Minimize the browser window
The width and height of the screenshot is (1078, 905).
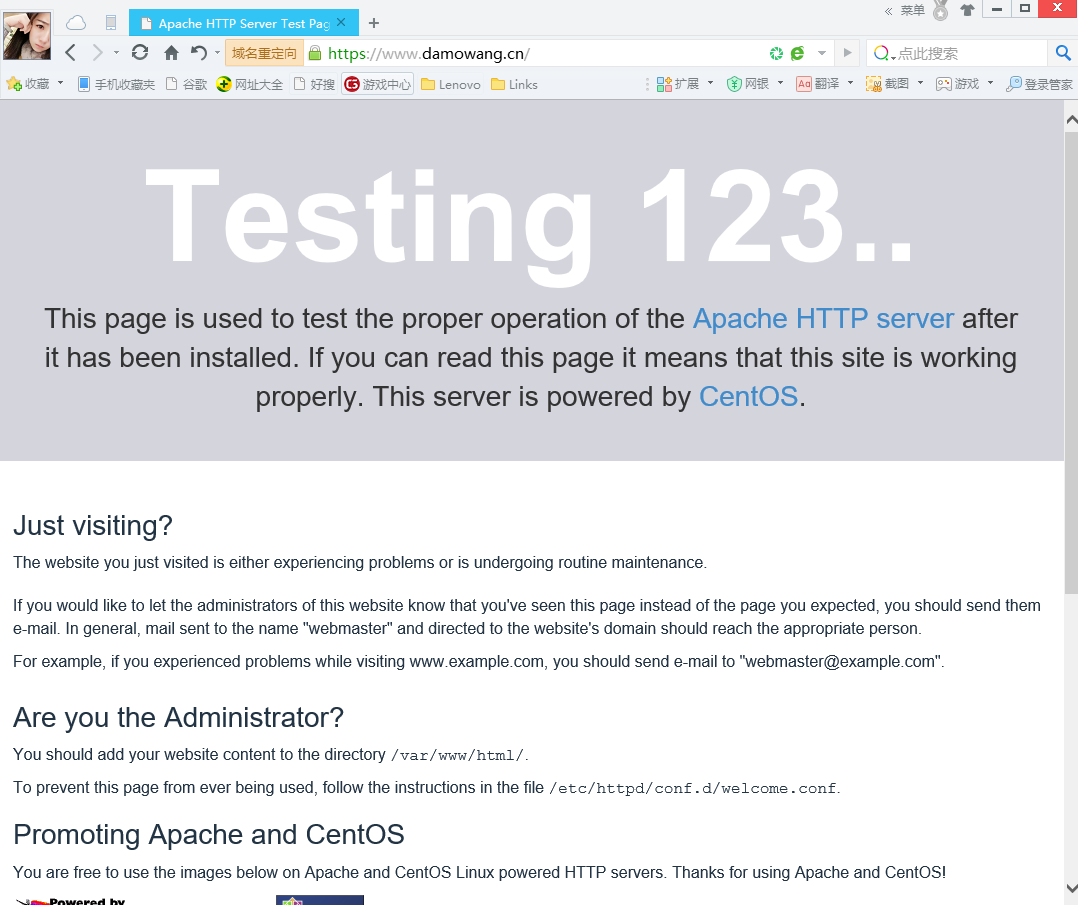[x=997, y=9]
